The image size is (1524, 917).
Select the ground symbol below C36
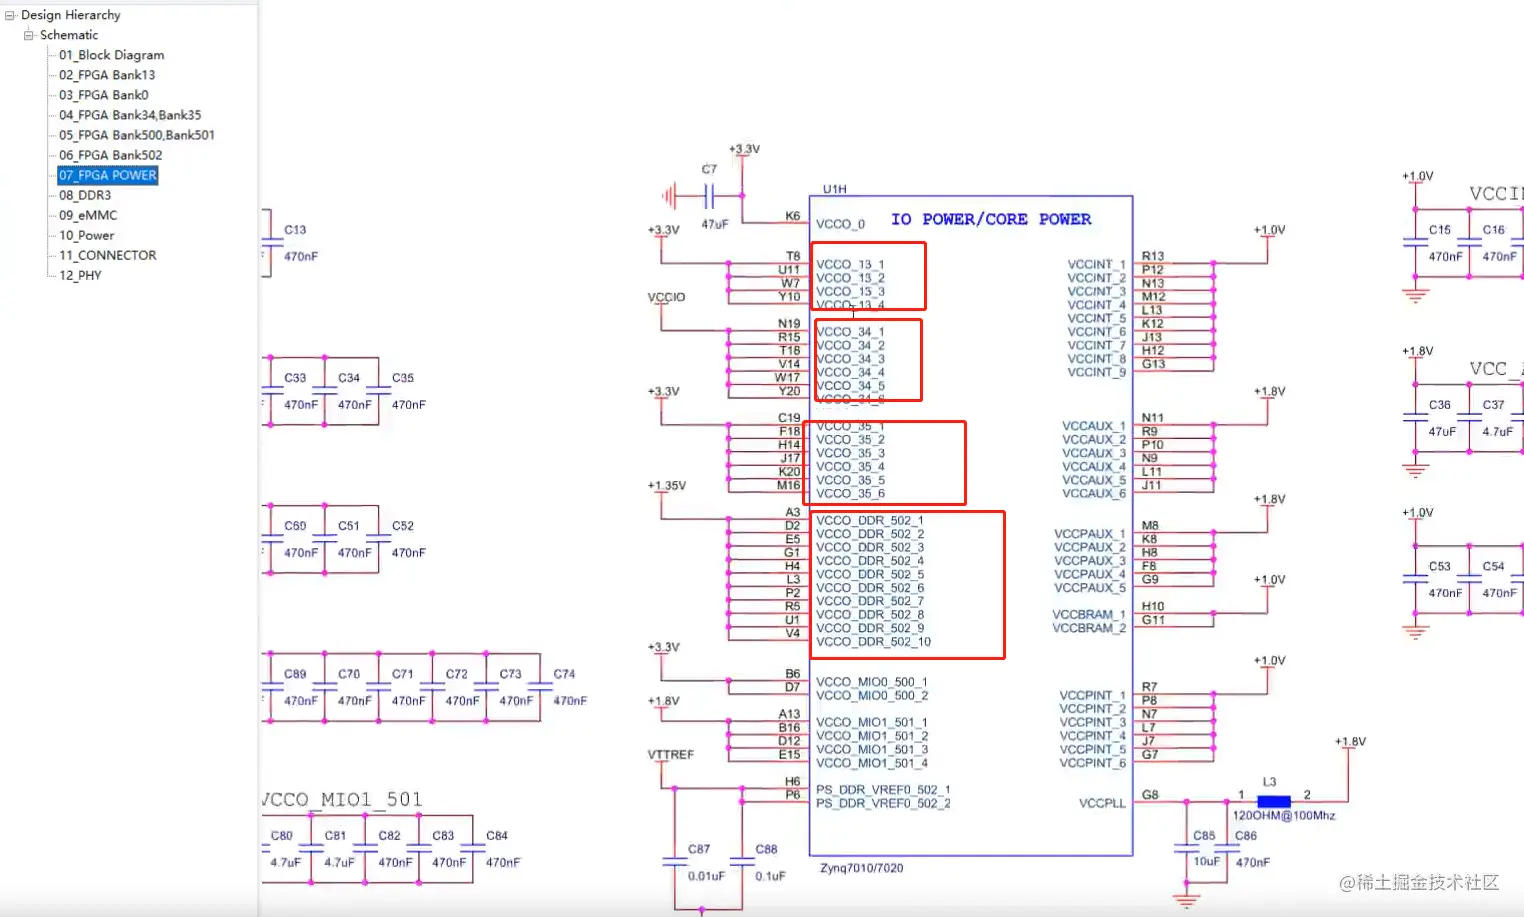[x=1415, y=470]
